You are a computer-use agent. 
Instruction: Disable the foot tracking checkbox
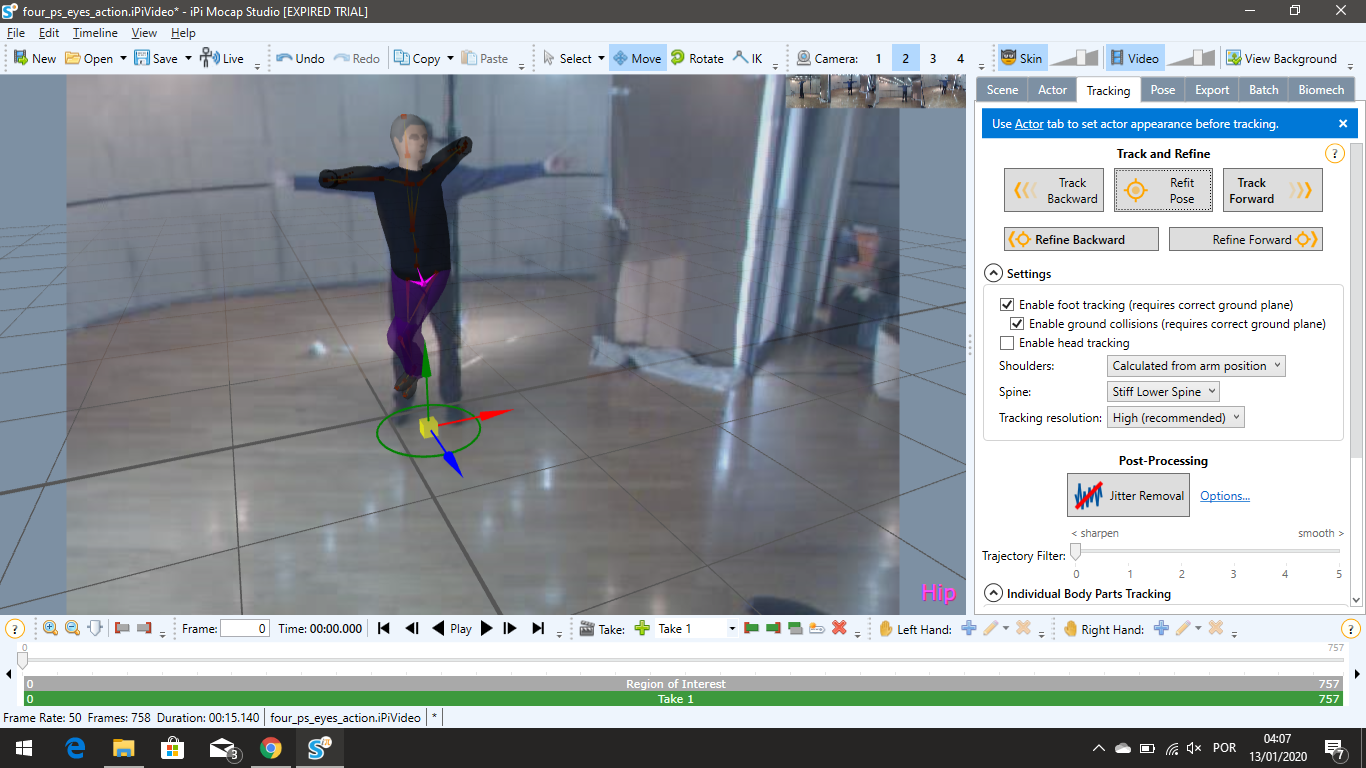coord(1007,304)
